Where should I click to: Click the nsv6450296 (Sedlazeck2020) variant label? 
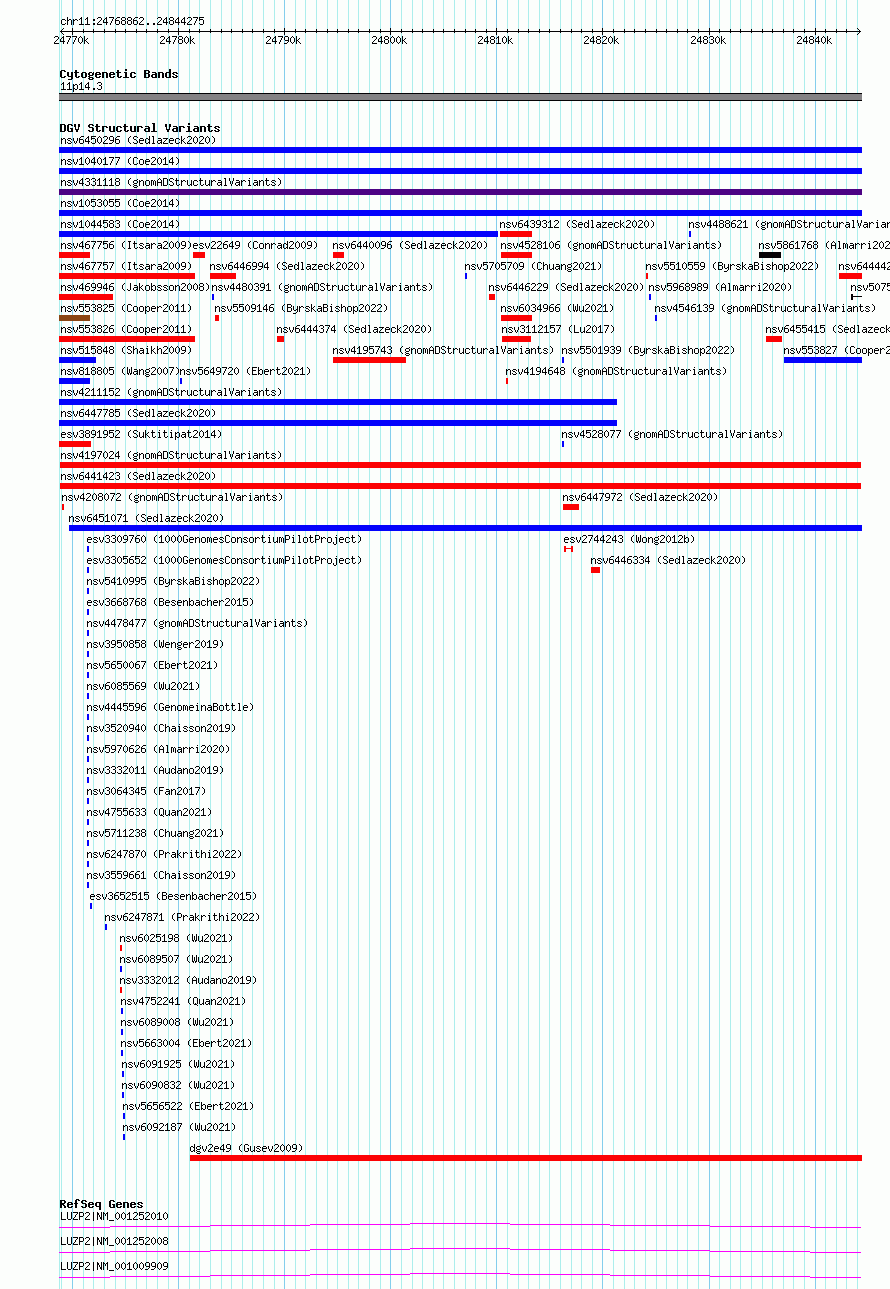(x=137, y=140)
